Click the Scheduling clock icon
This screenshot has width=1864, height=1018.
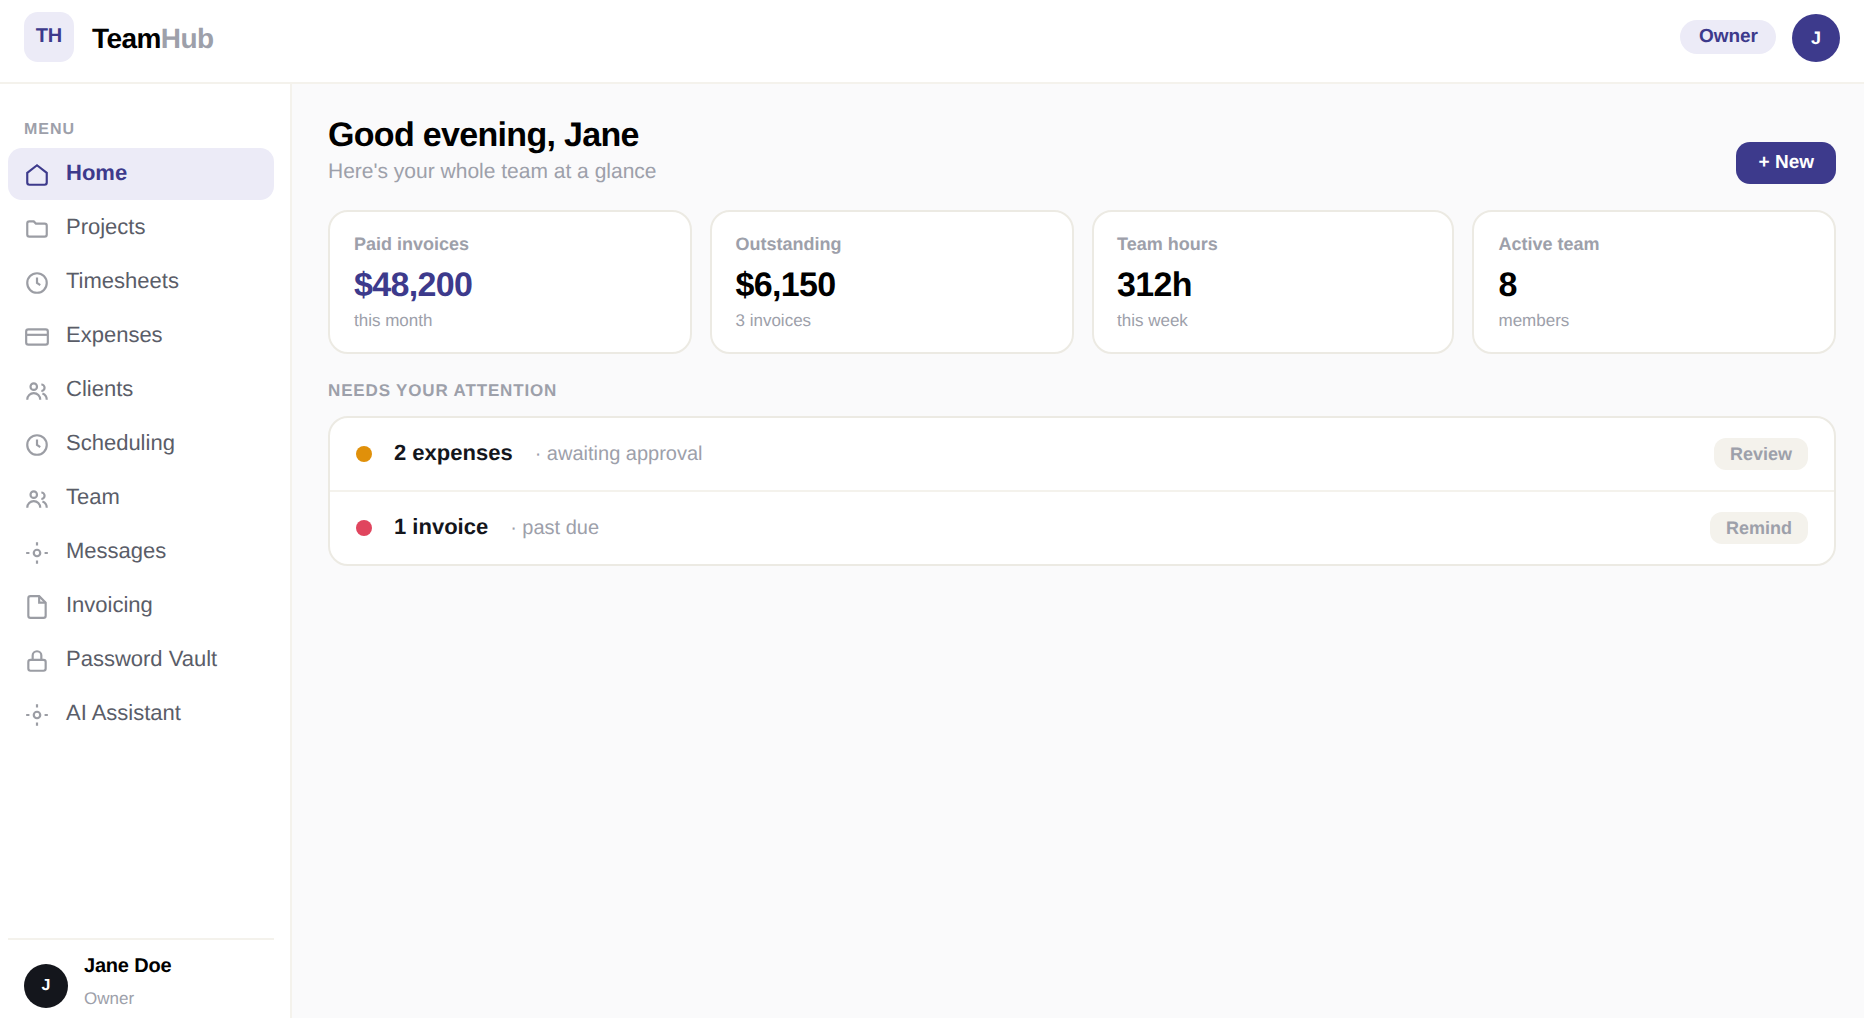tap(37, 445)
